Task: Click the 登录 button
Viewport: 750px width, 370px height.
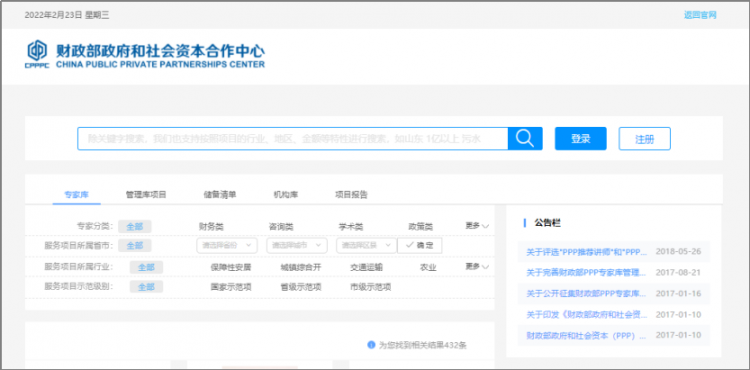Action: [581, 139]
